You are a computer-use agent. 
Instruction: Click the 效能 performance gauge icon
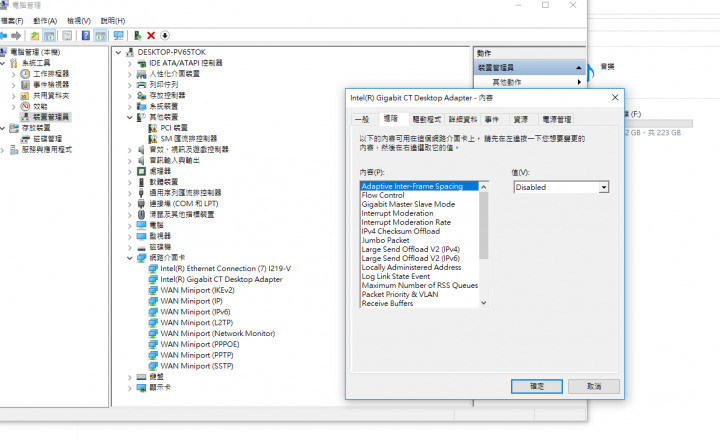pos(25,106)
